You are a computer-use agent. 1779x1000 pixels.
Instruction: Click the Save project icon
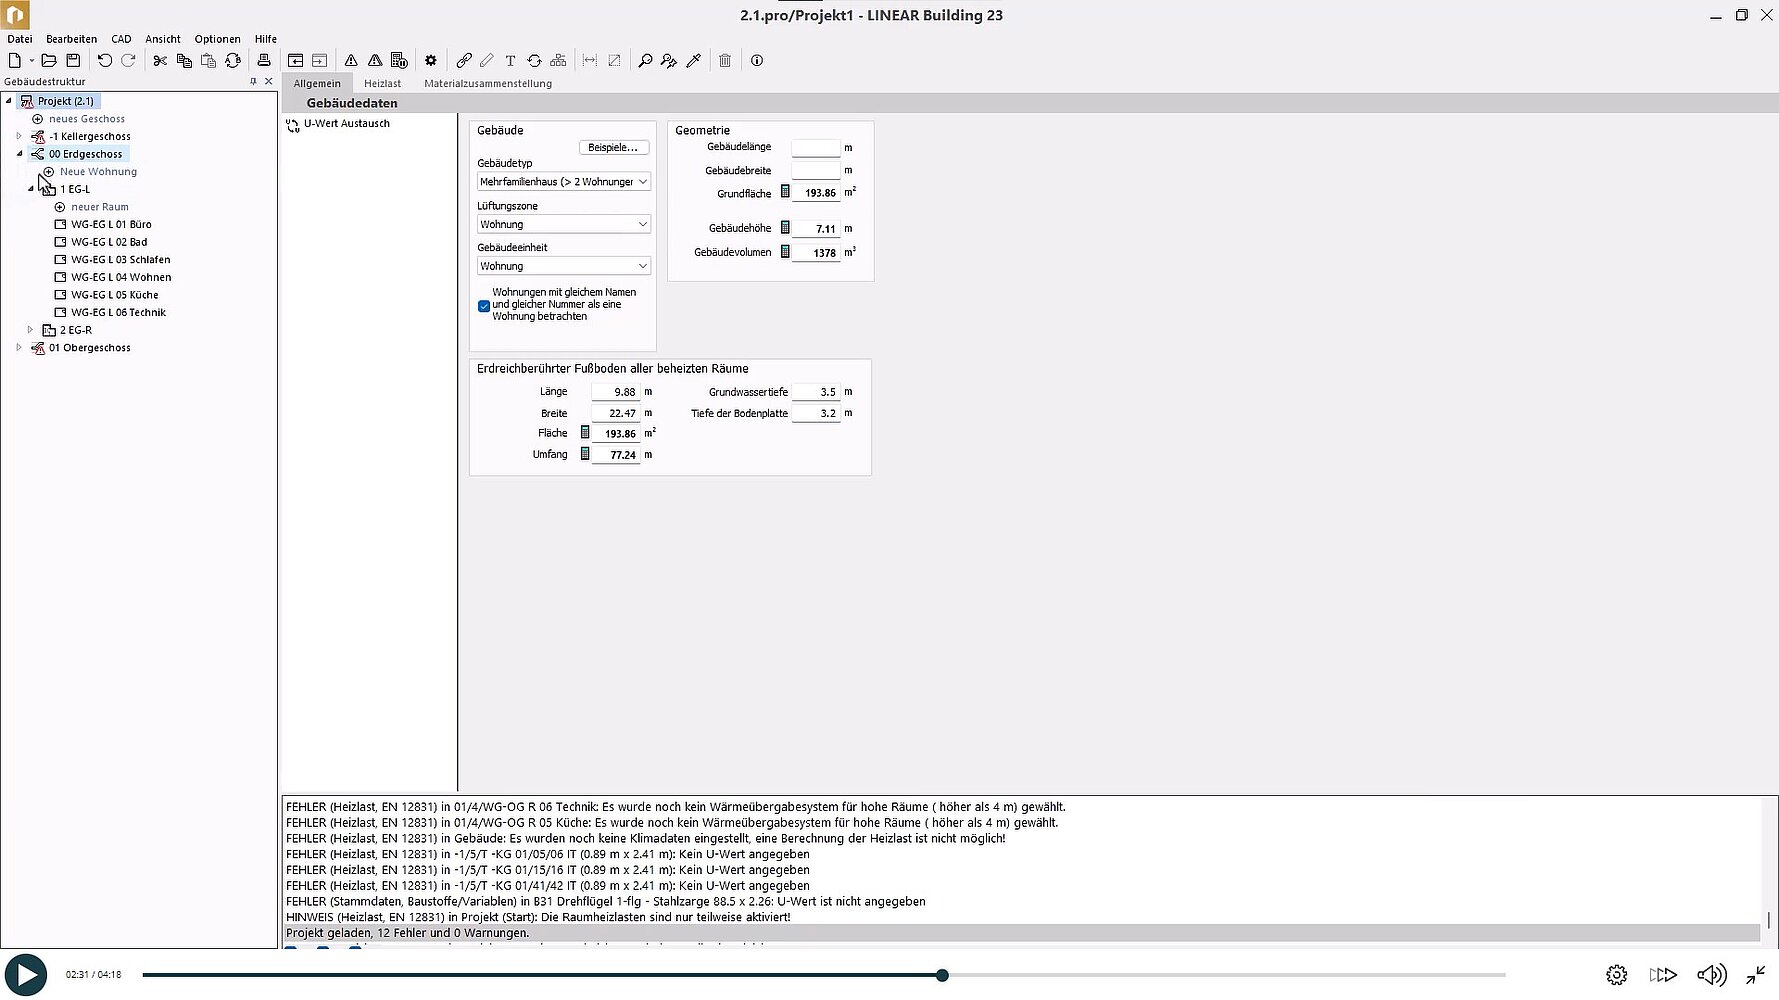pos(73,61)
